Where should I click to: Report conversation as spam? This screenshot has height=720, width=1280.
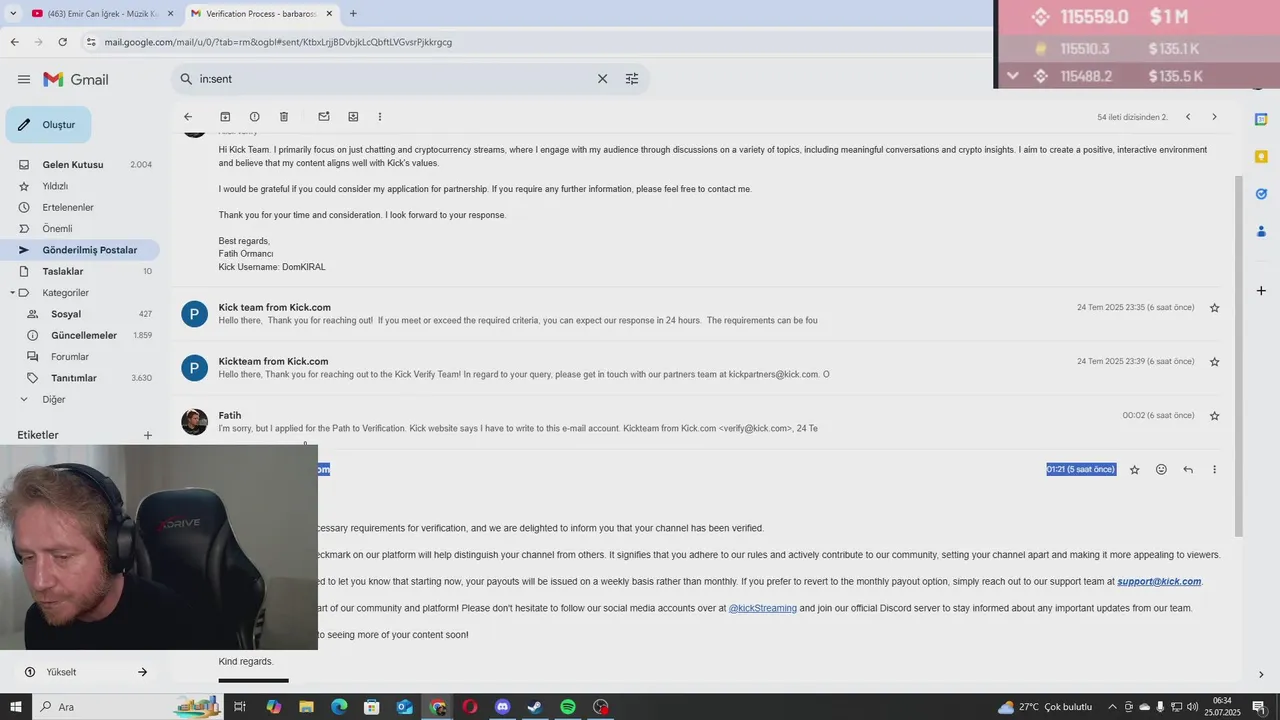point(254,117)
